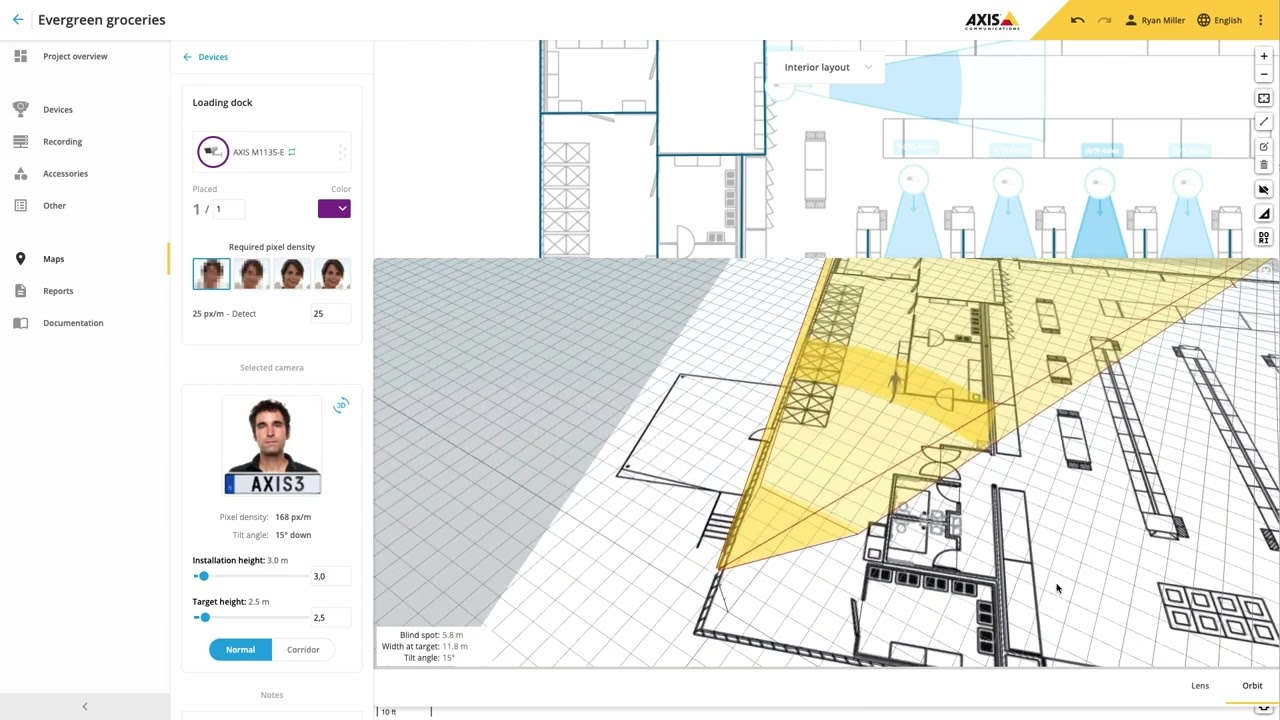Image resolution: width=1280 pixels, height=720 pixels.
Task: Redo the last action
Action: point(1104,20)
